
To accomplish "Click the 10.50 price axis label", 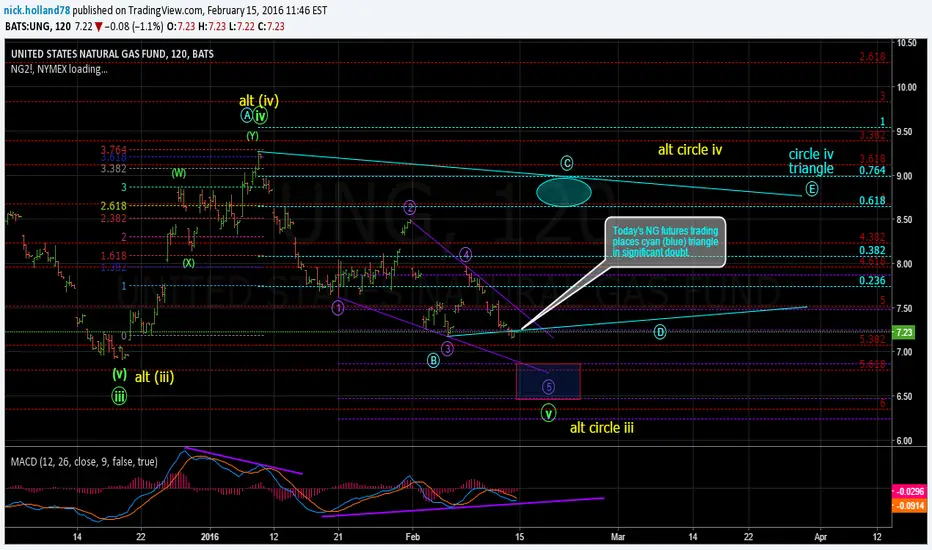I will click(x=906, y=43).
